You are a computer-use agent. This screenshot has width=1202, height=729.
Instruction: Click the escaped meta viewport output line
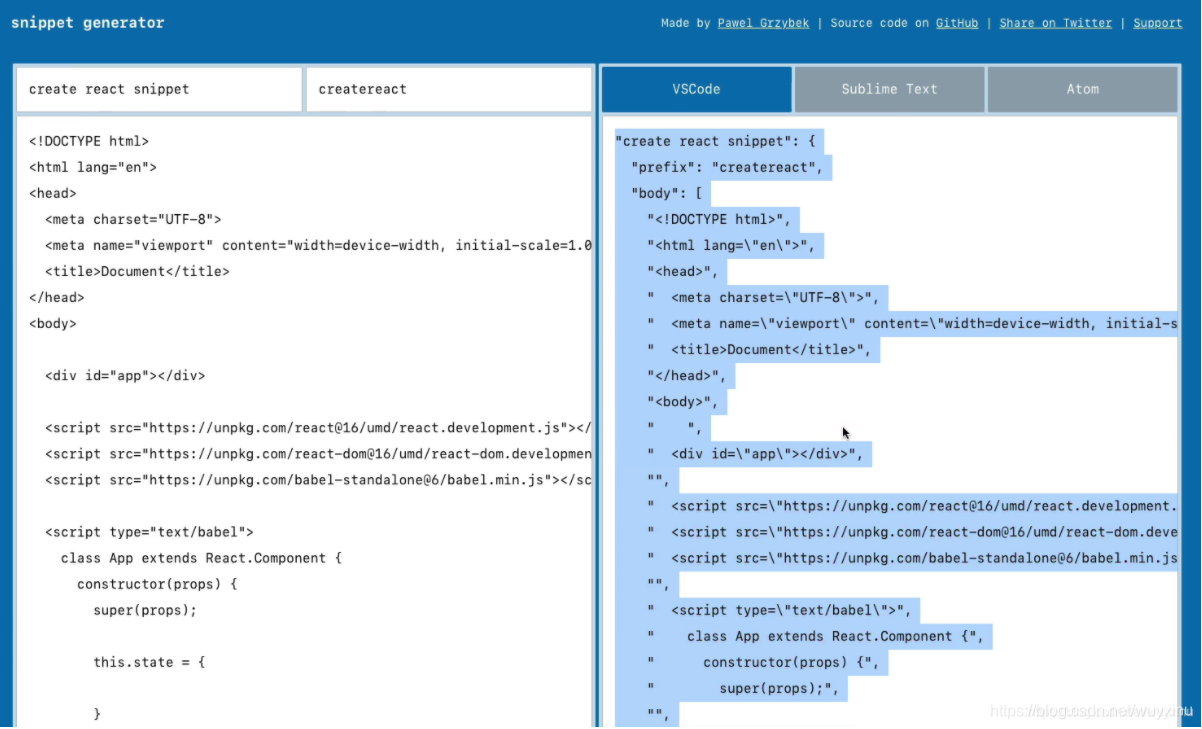click(912, 323)
